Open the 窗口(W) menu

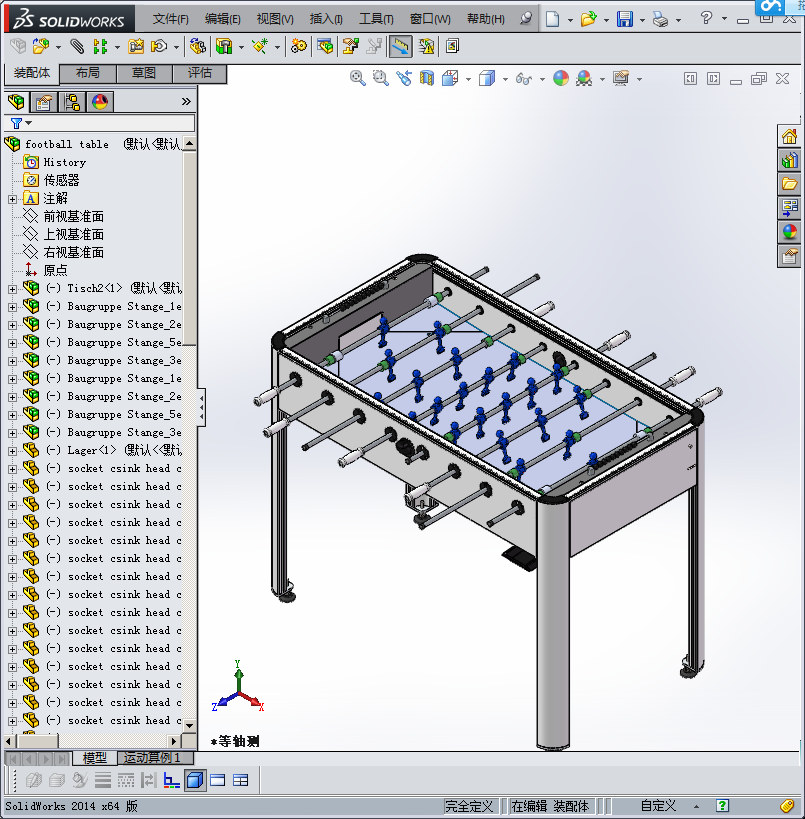(x=430, y=19)
